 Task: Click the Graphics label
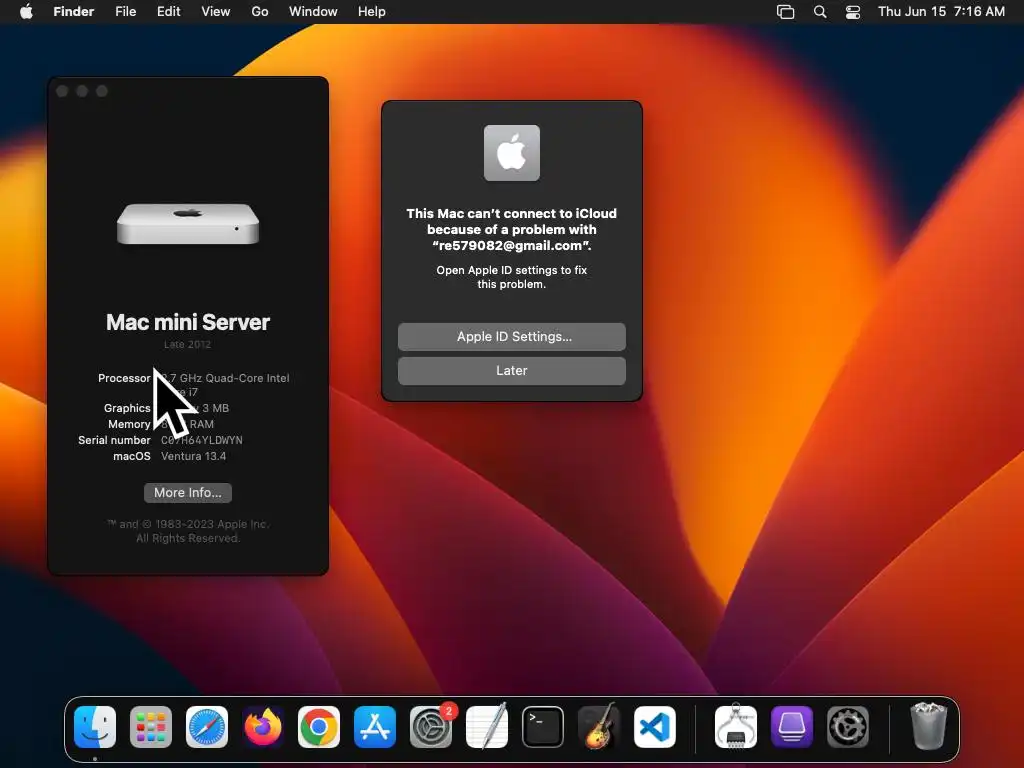pyautogui.click(x=127, y=408)
